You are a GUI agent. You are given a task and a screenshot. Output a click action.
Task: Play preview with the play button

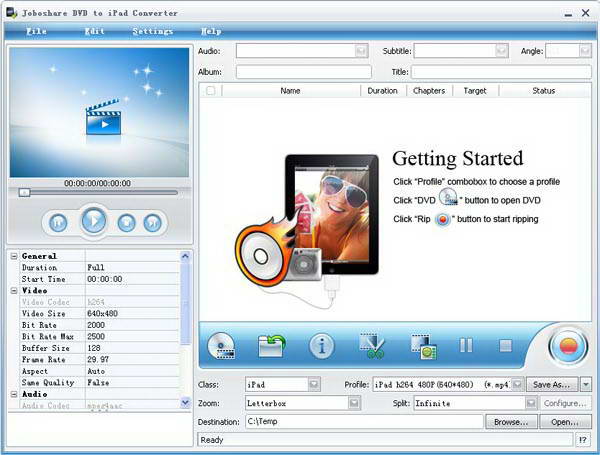(93, 220)
